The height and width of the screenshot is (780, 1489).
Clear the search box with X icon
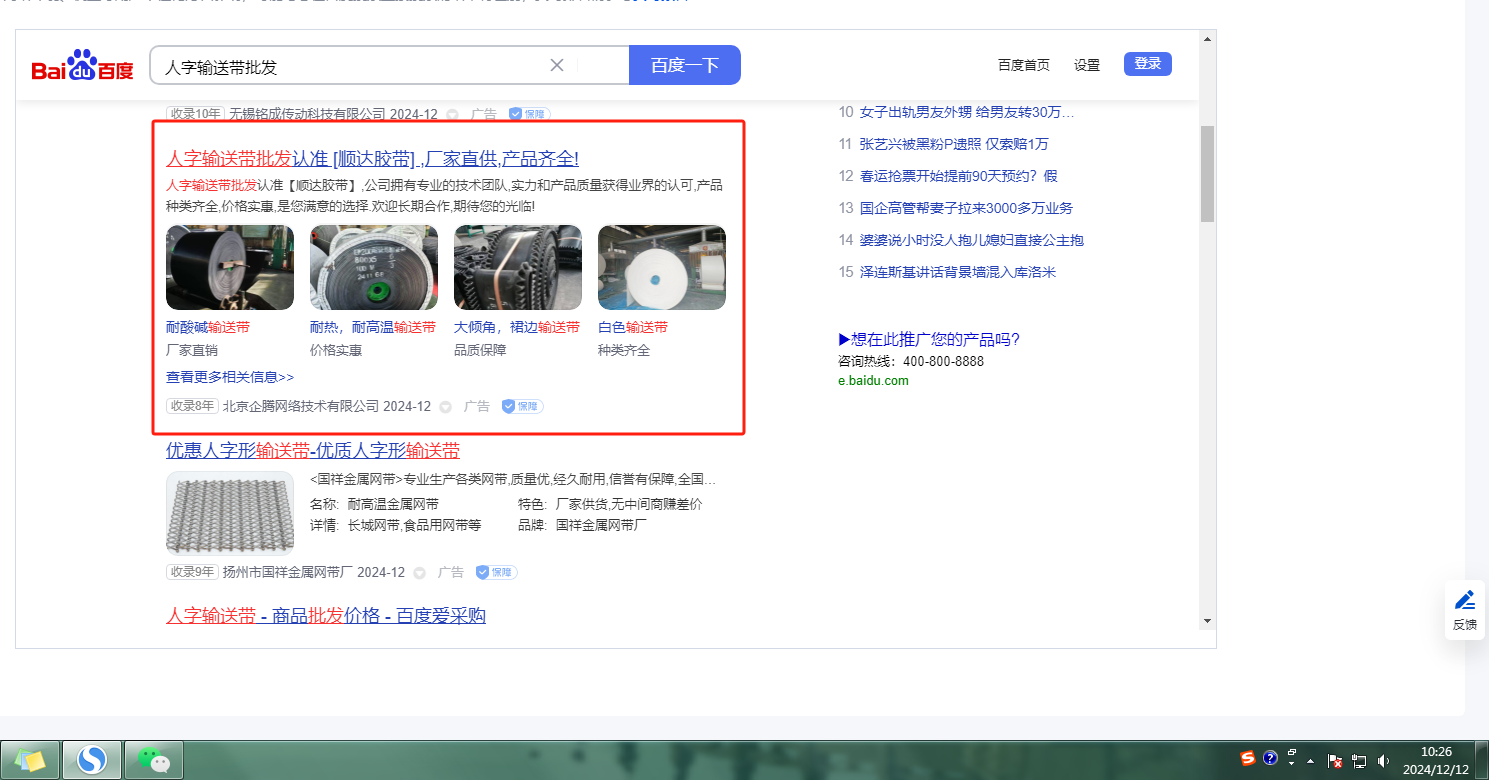coord(557,65)
